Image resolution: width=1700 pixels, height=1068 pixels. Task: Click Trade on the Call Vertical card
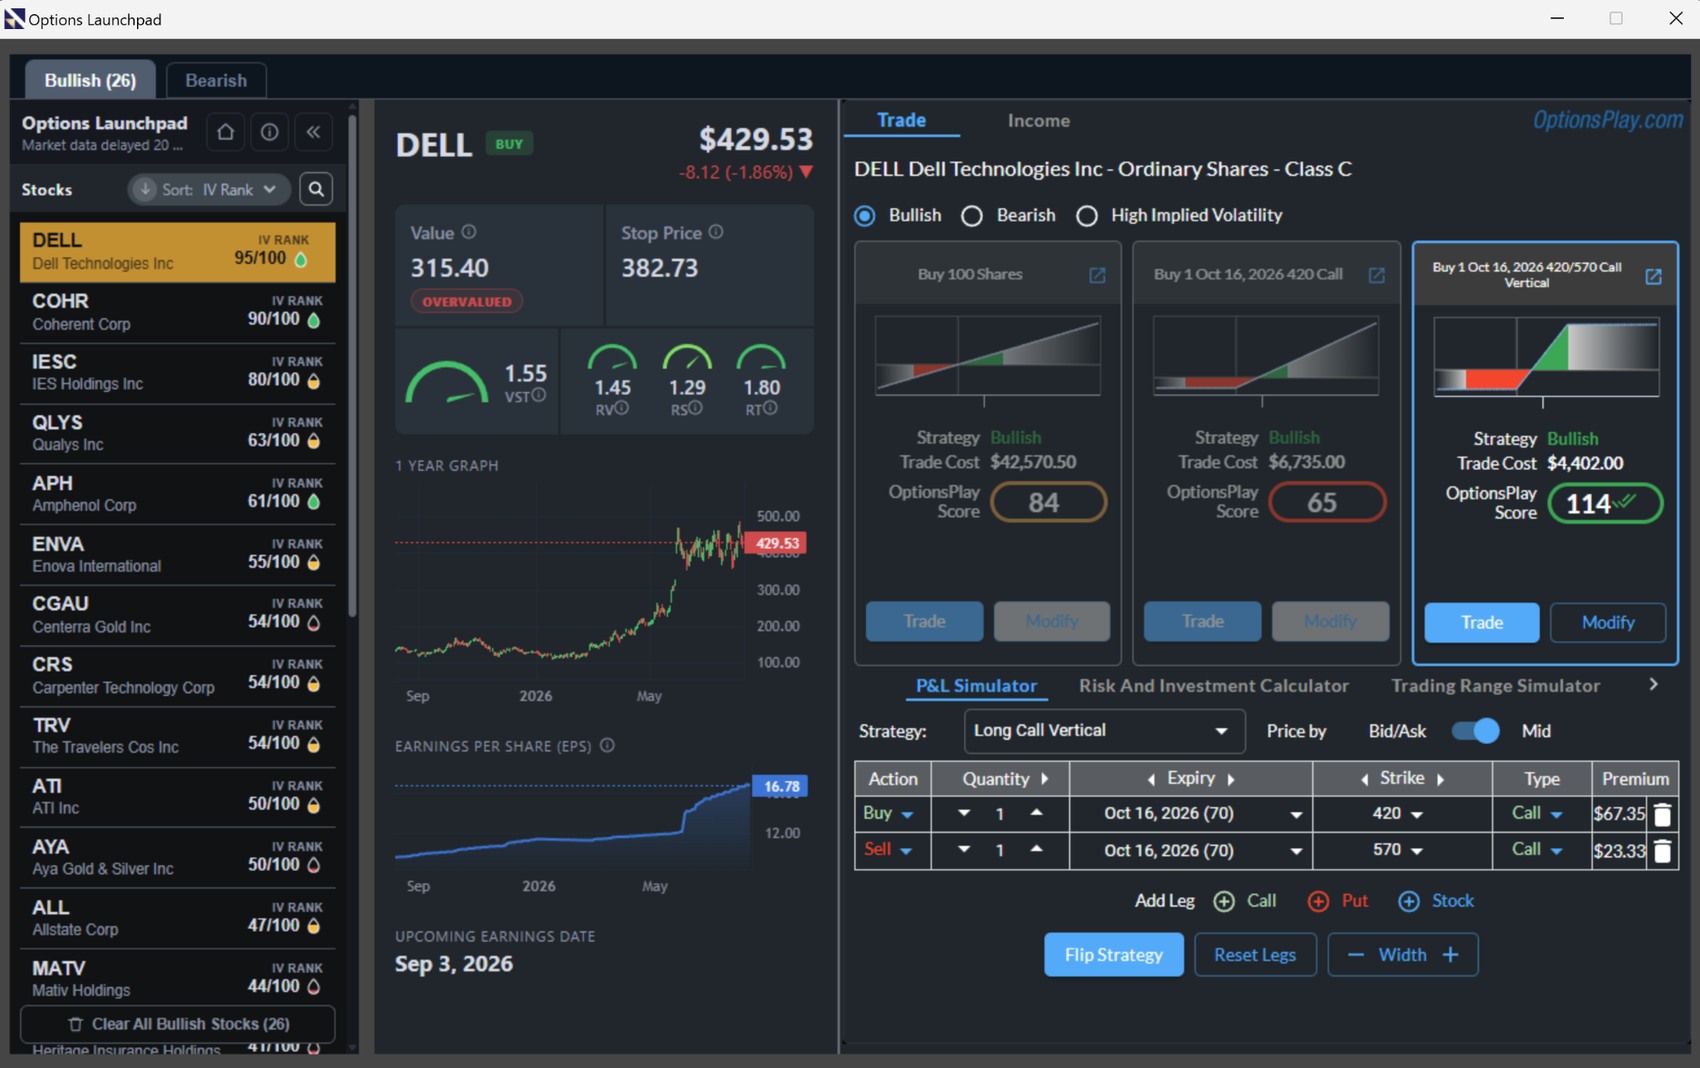pos(1481,622)
